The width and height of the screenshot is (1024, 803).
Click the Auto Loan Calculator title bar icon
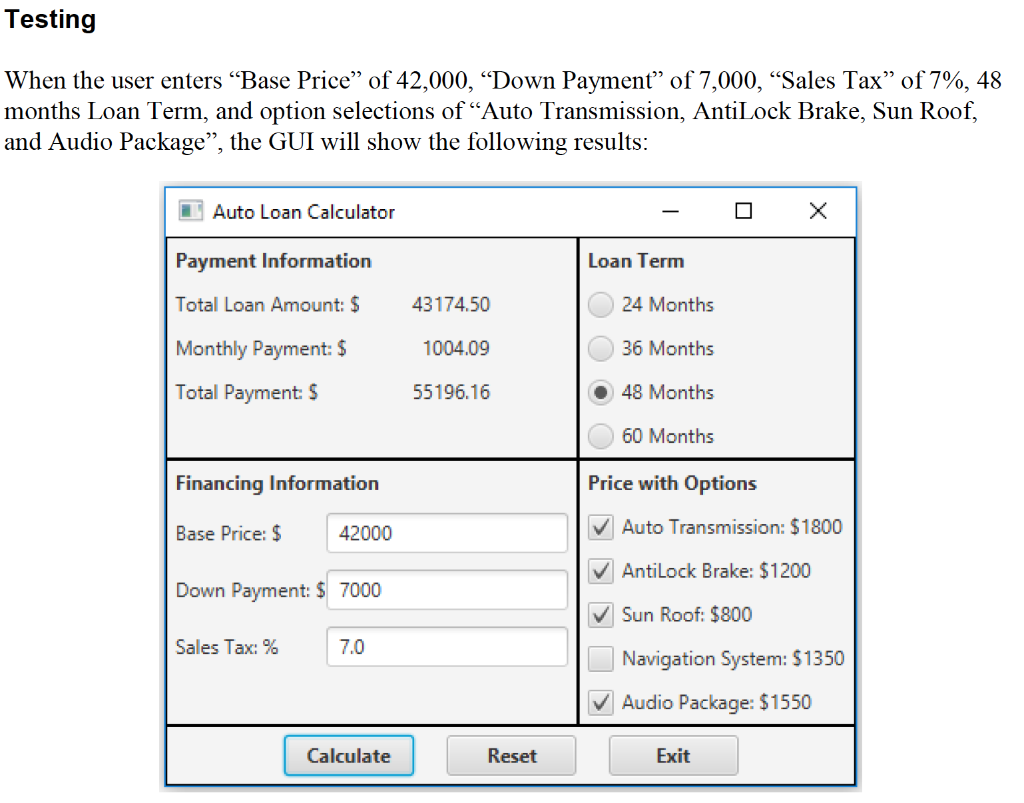(191, 211)
